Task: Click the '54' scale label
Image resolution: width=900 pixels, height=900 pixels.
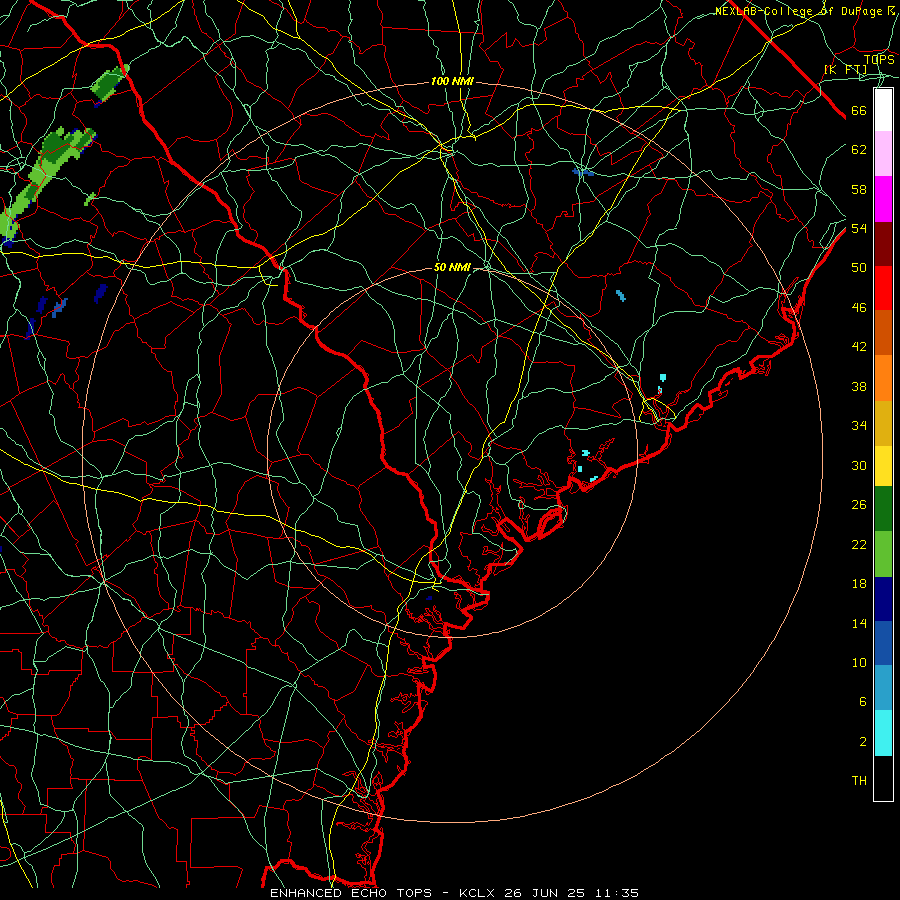Action: (x=859, y=228)
